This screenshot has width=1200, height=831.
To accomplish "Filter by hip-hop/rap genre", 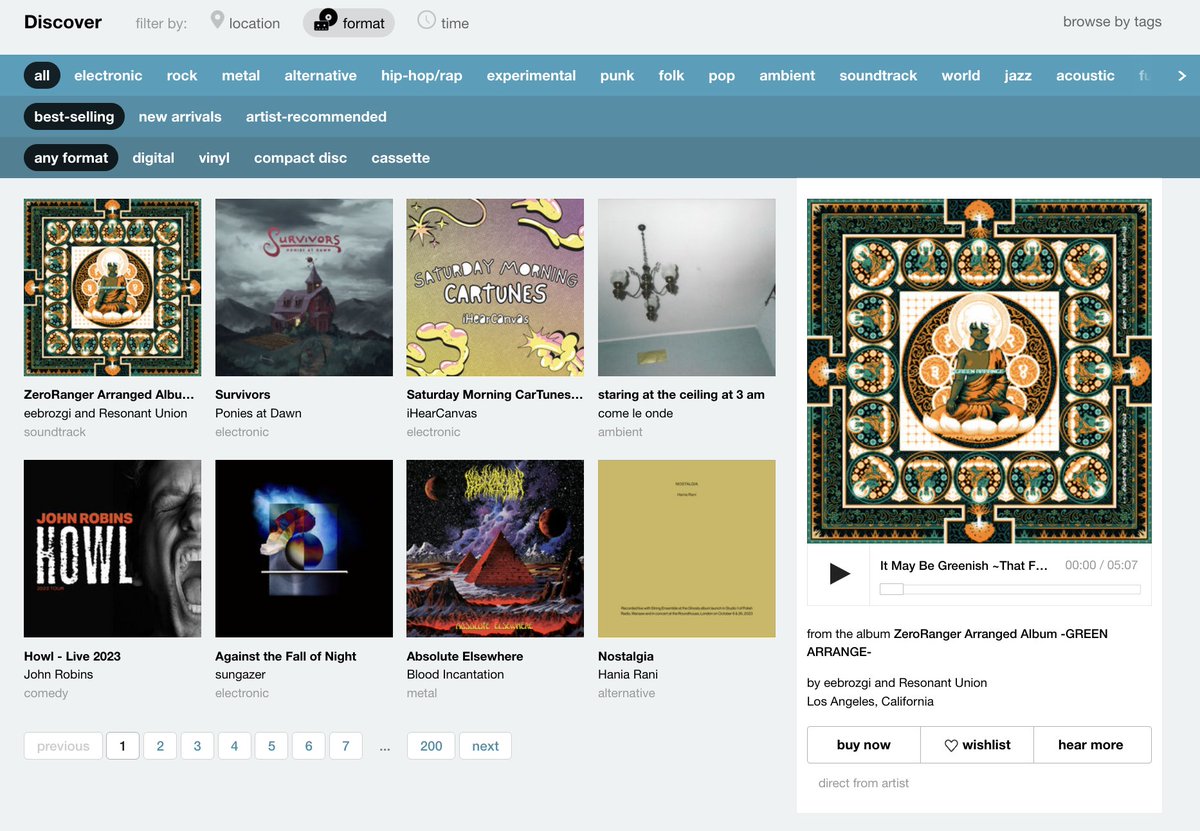I will coord(422,75).
